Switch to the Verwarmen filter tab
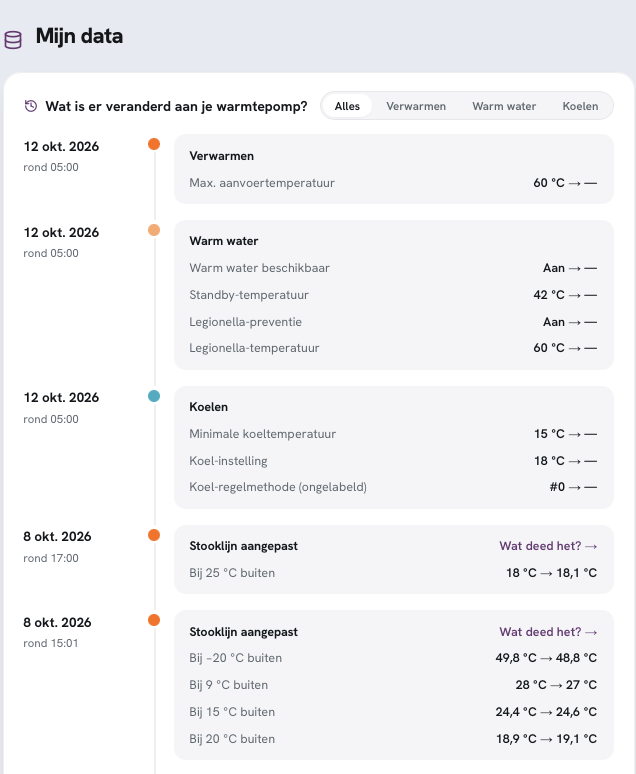 [416, 106]
